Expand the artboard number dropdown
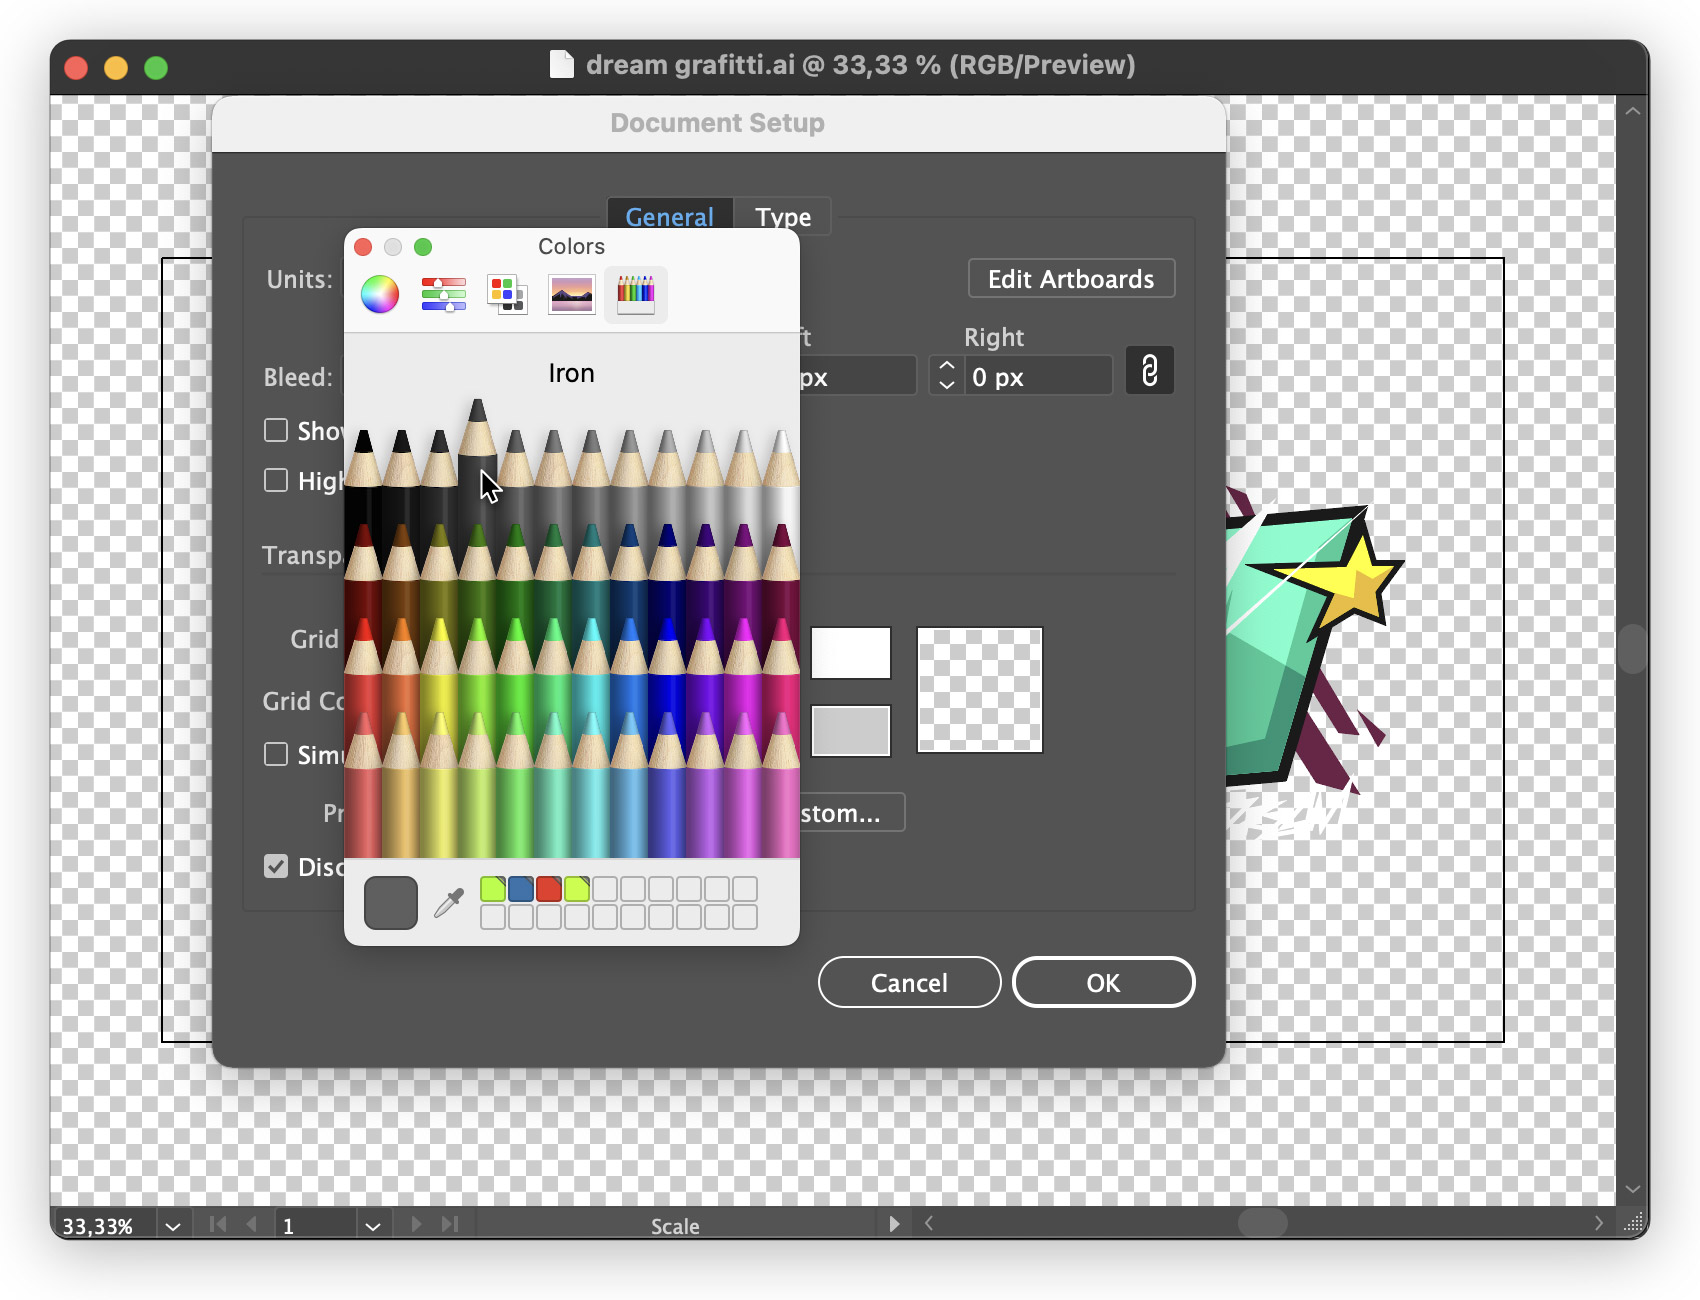1700x1300 pixels. coord(373,1226)
